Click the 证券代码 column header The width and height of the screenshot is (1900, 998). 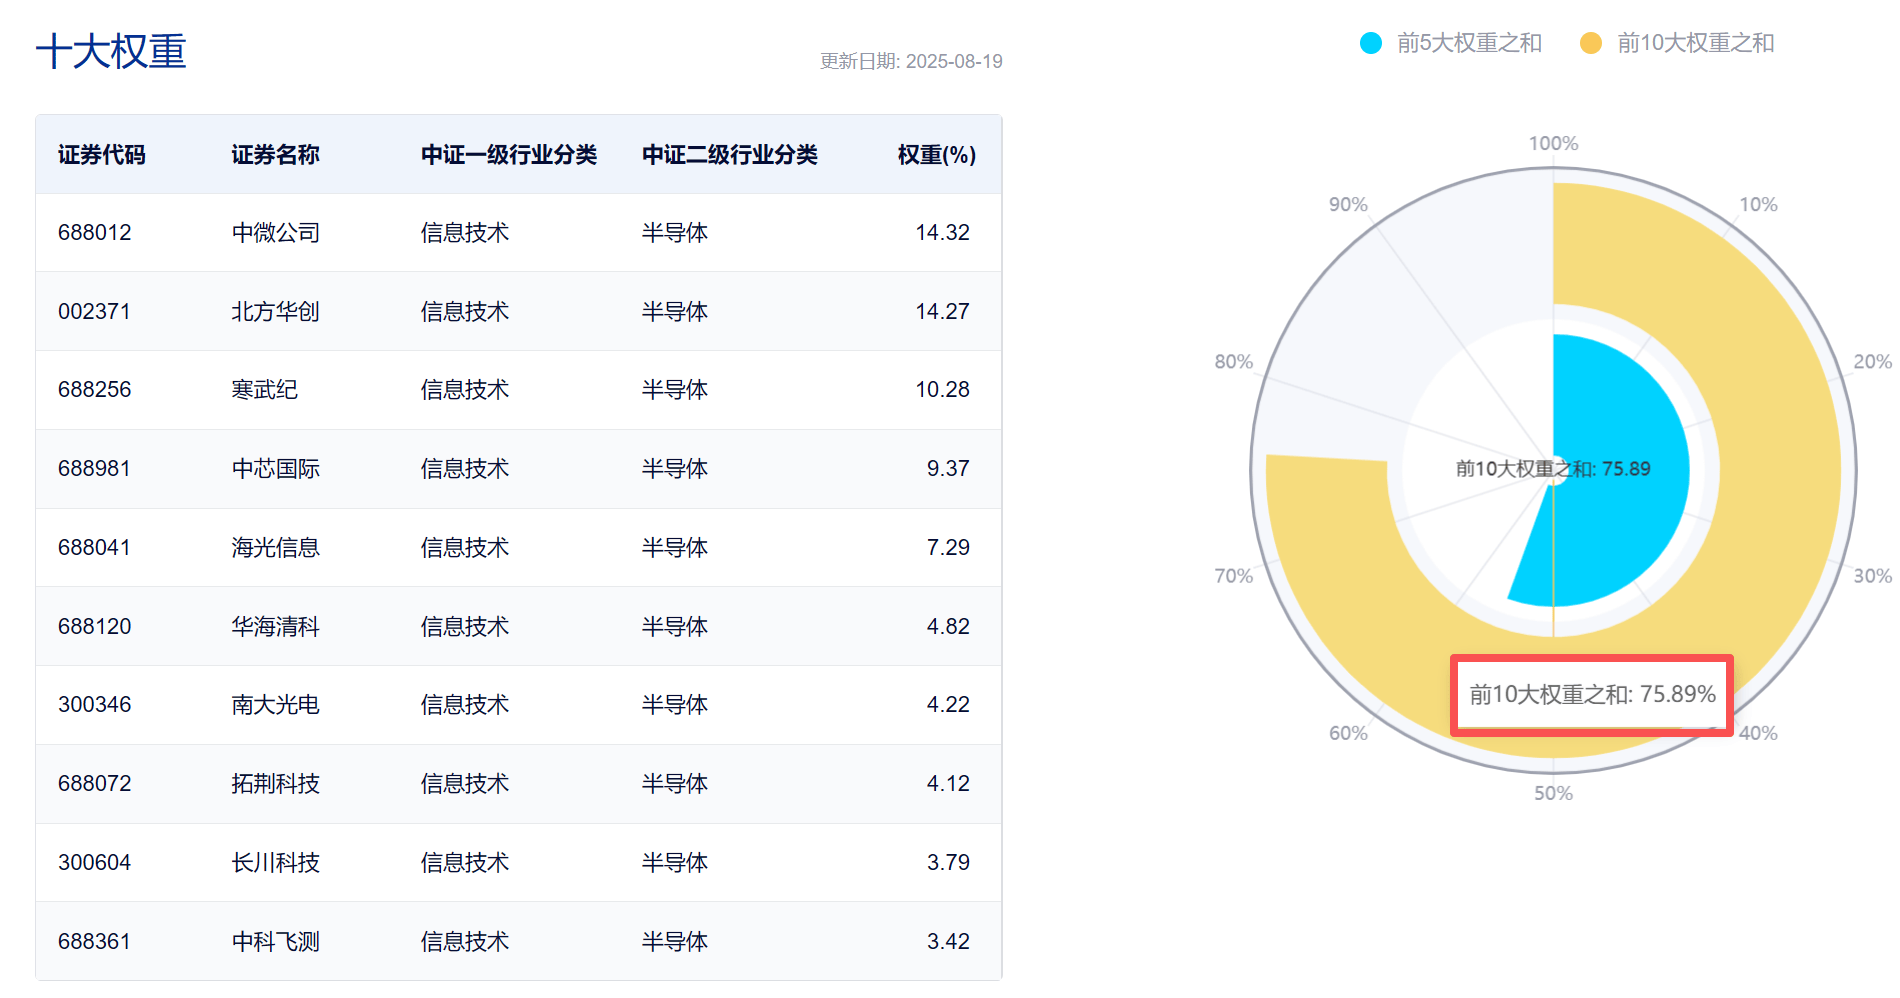(102, 155)
